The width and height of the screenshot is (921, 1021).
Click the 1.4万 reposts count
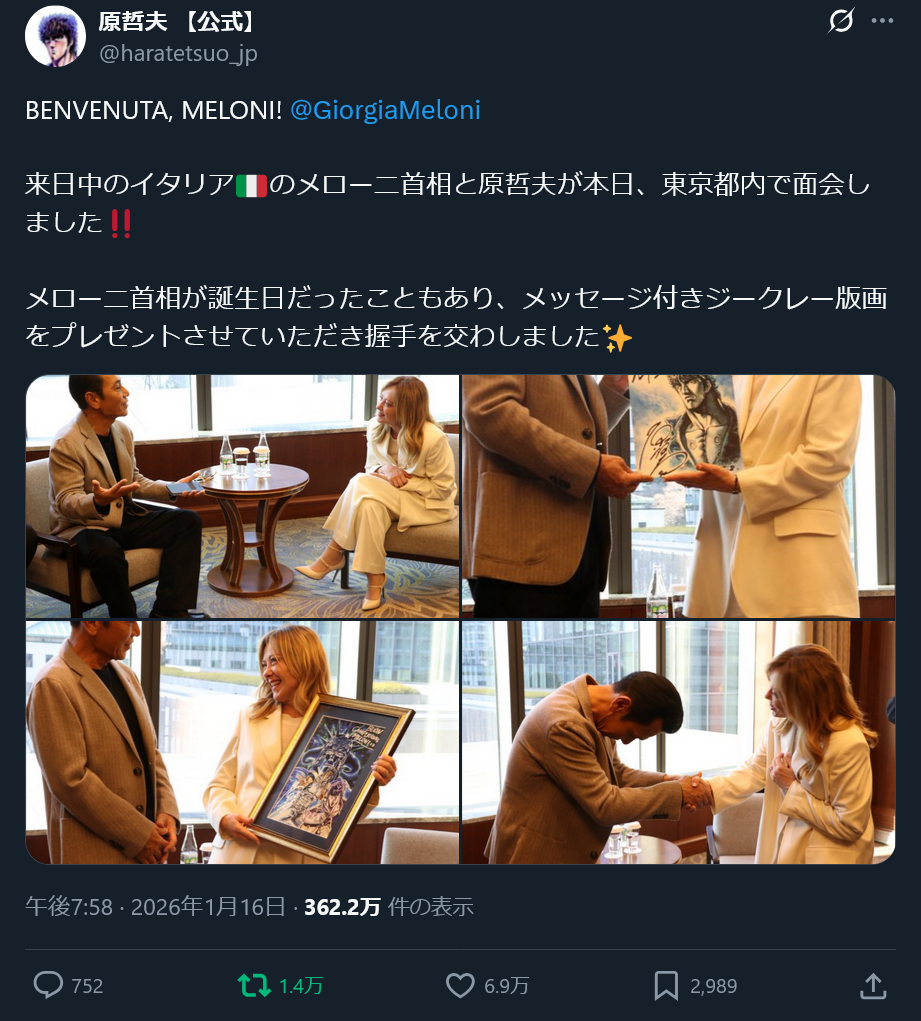coord(300,986)
